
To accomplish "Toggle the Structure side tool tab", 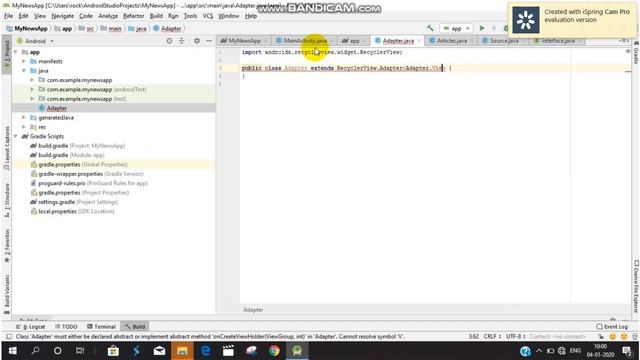I will tap(7, 200).
